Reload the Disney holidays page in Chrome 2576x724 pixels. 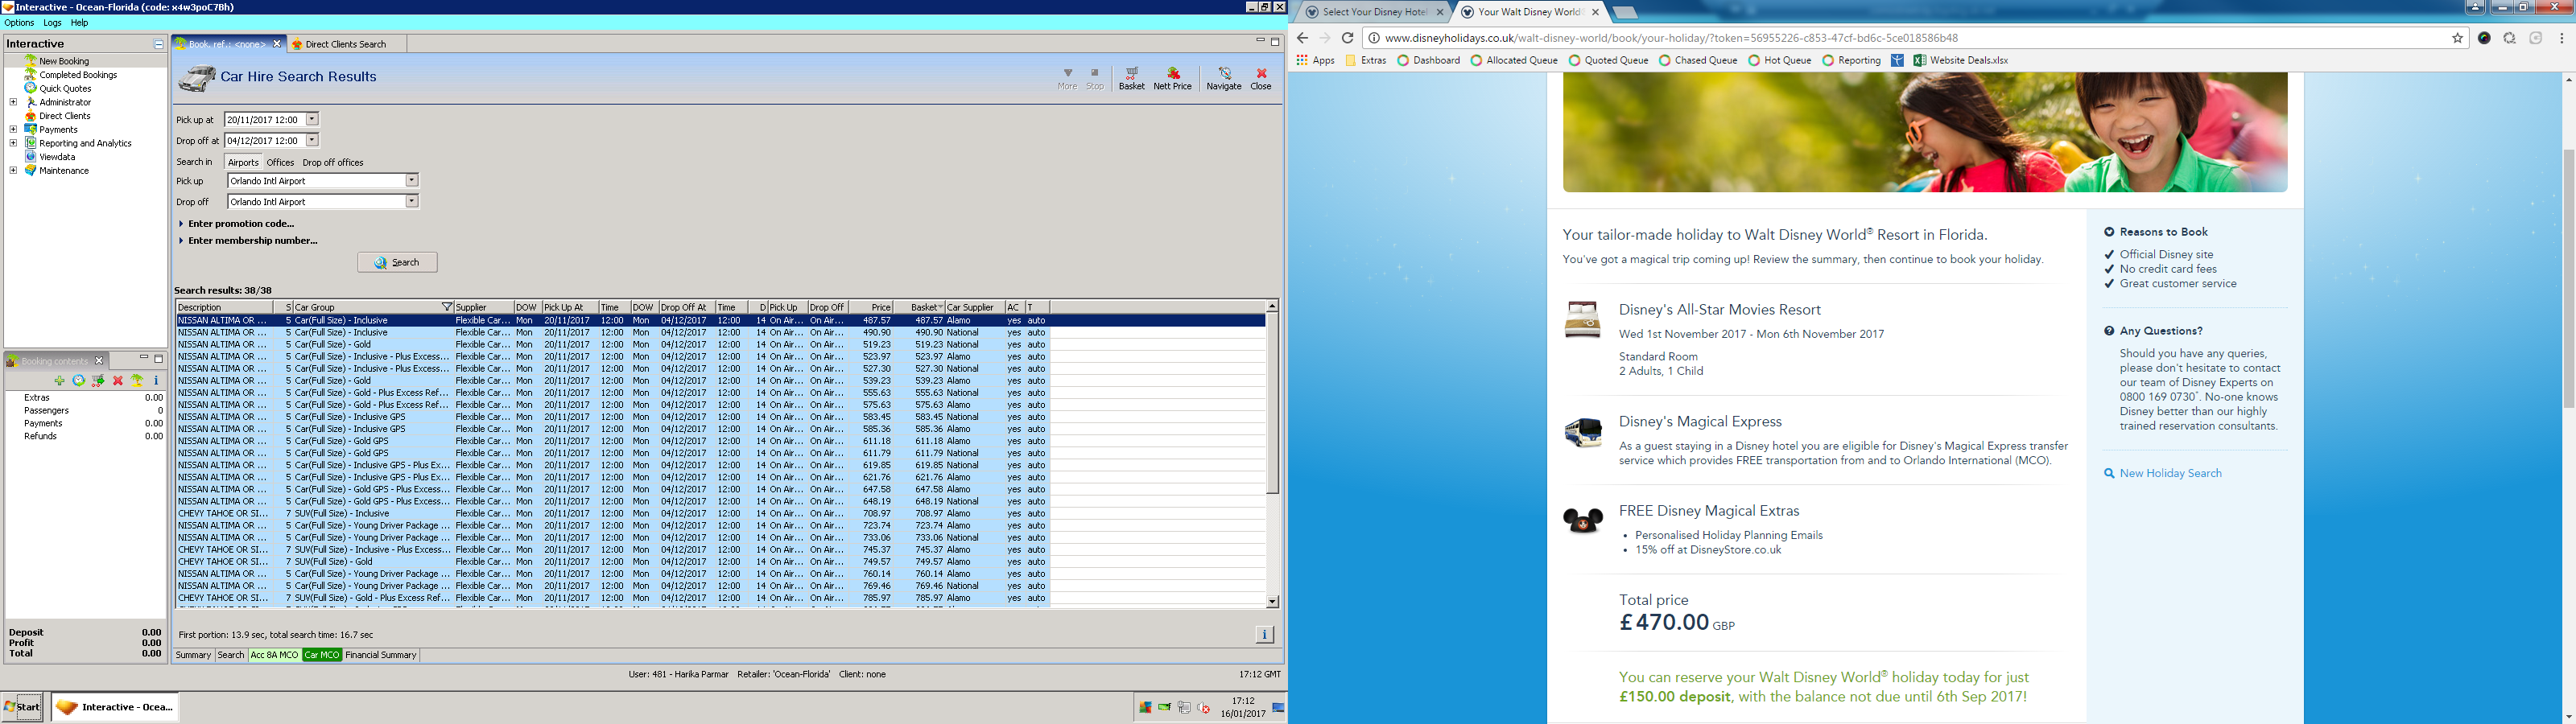click(x=1347, y=38)
